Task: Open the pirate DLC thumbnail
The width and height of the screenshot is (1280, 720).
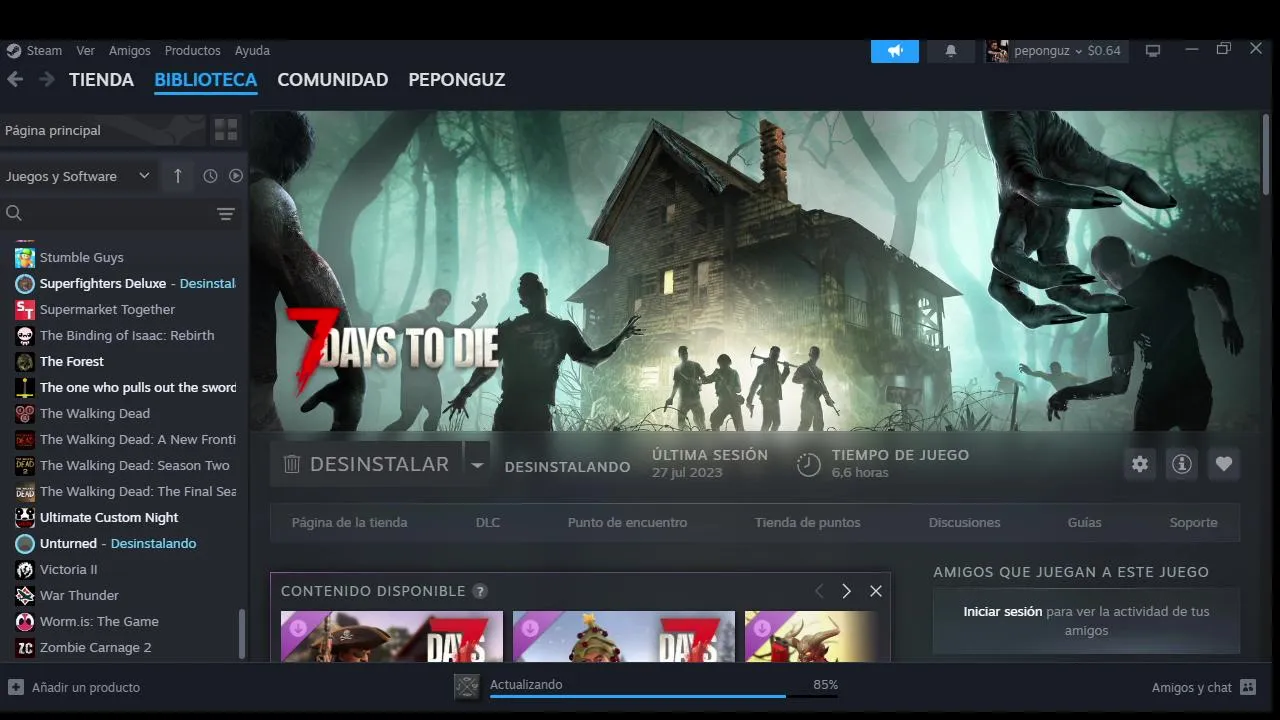Action: 392,636
